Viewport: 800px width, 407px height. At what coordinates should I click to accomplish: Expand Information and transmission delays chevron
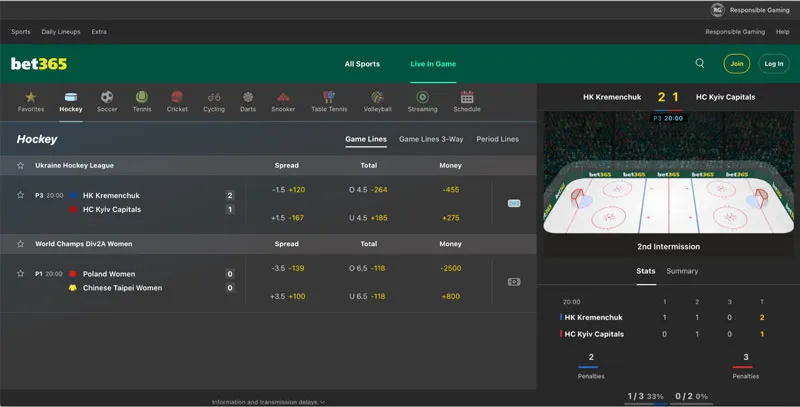tap(322, 402)
